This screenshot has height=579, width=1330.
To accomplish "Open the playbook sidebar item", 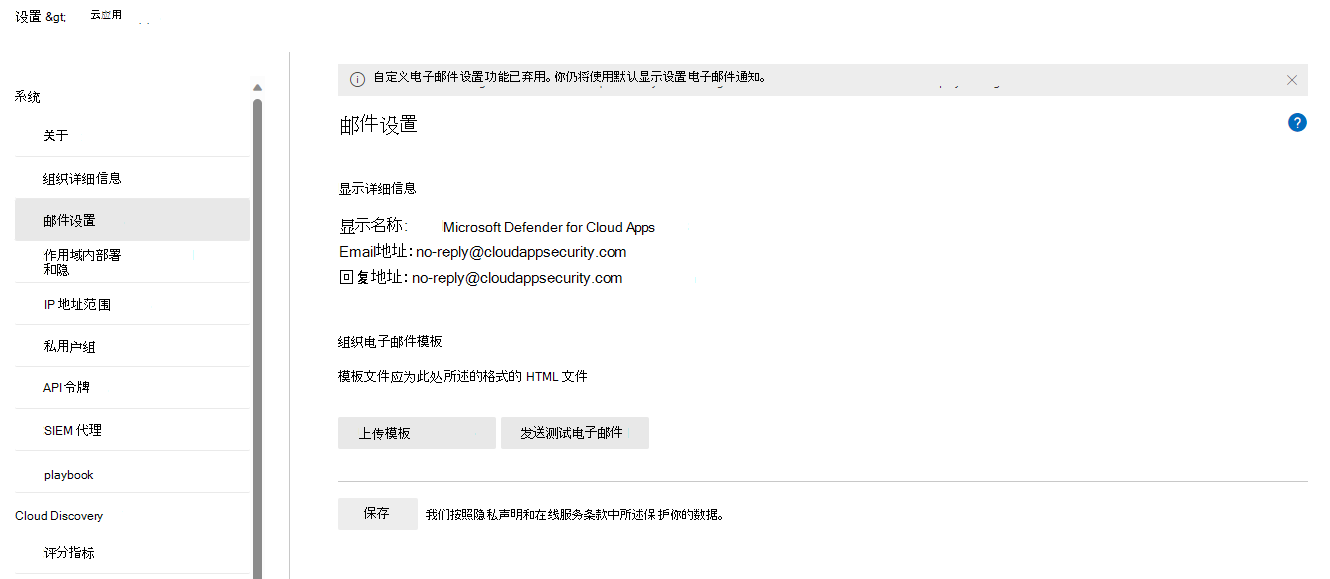I will [x=132, y=474].
